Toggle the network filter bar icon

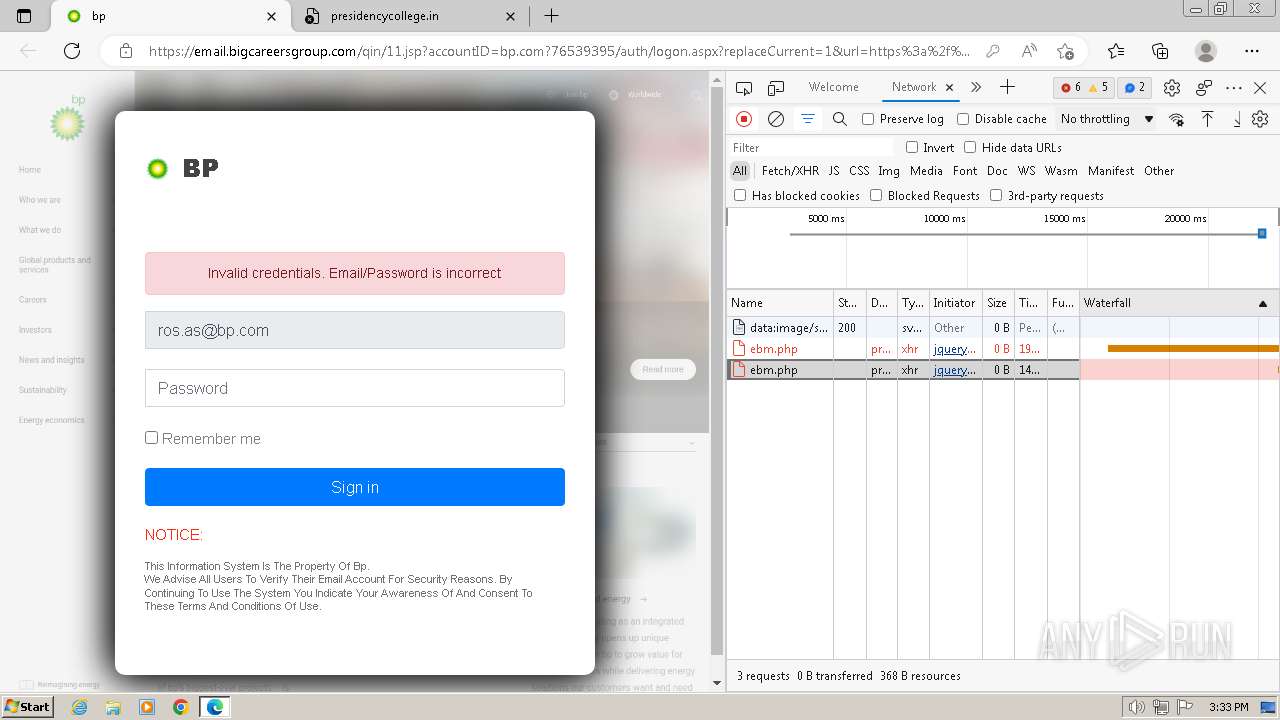coord(808,119)
